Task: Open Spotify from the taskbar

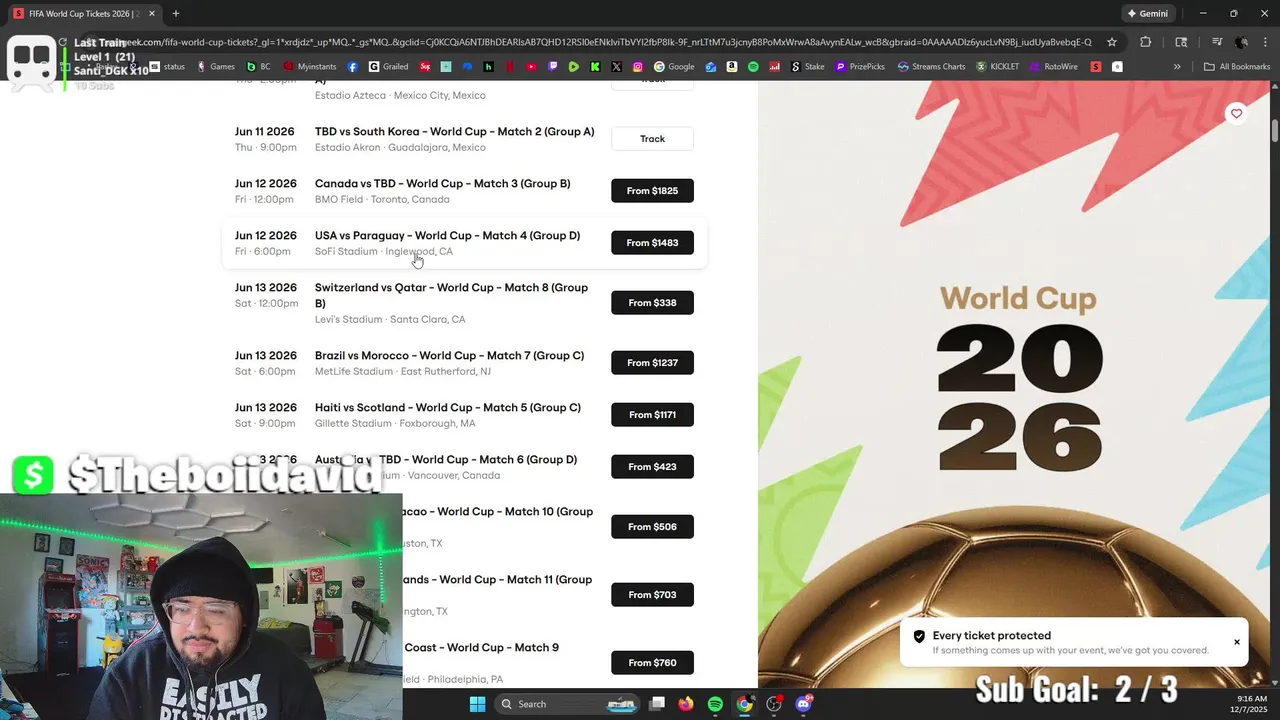Action: click(715, 704)
